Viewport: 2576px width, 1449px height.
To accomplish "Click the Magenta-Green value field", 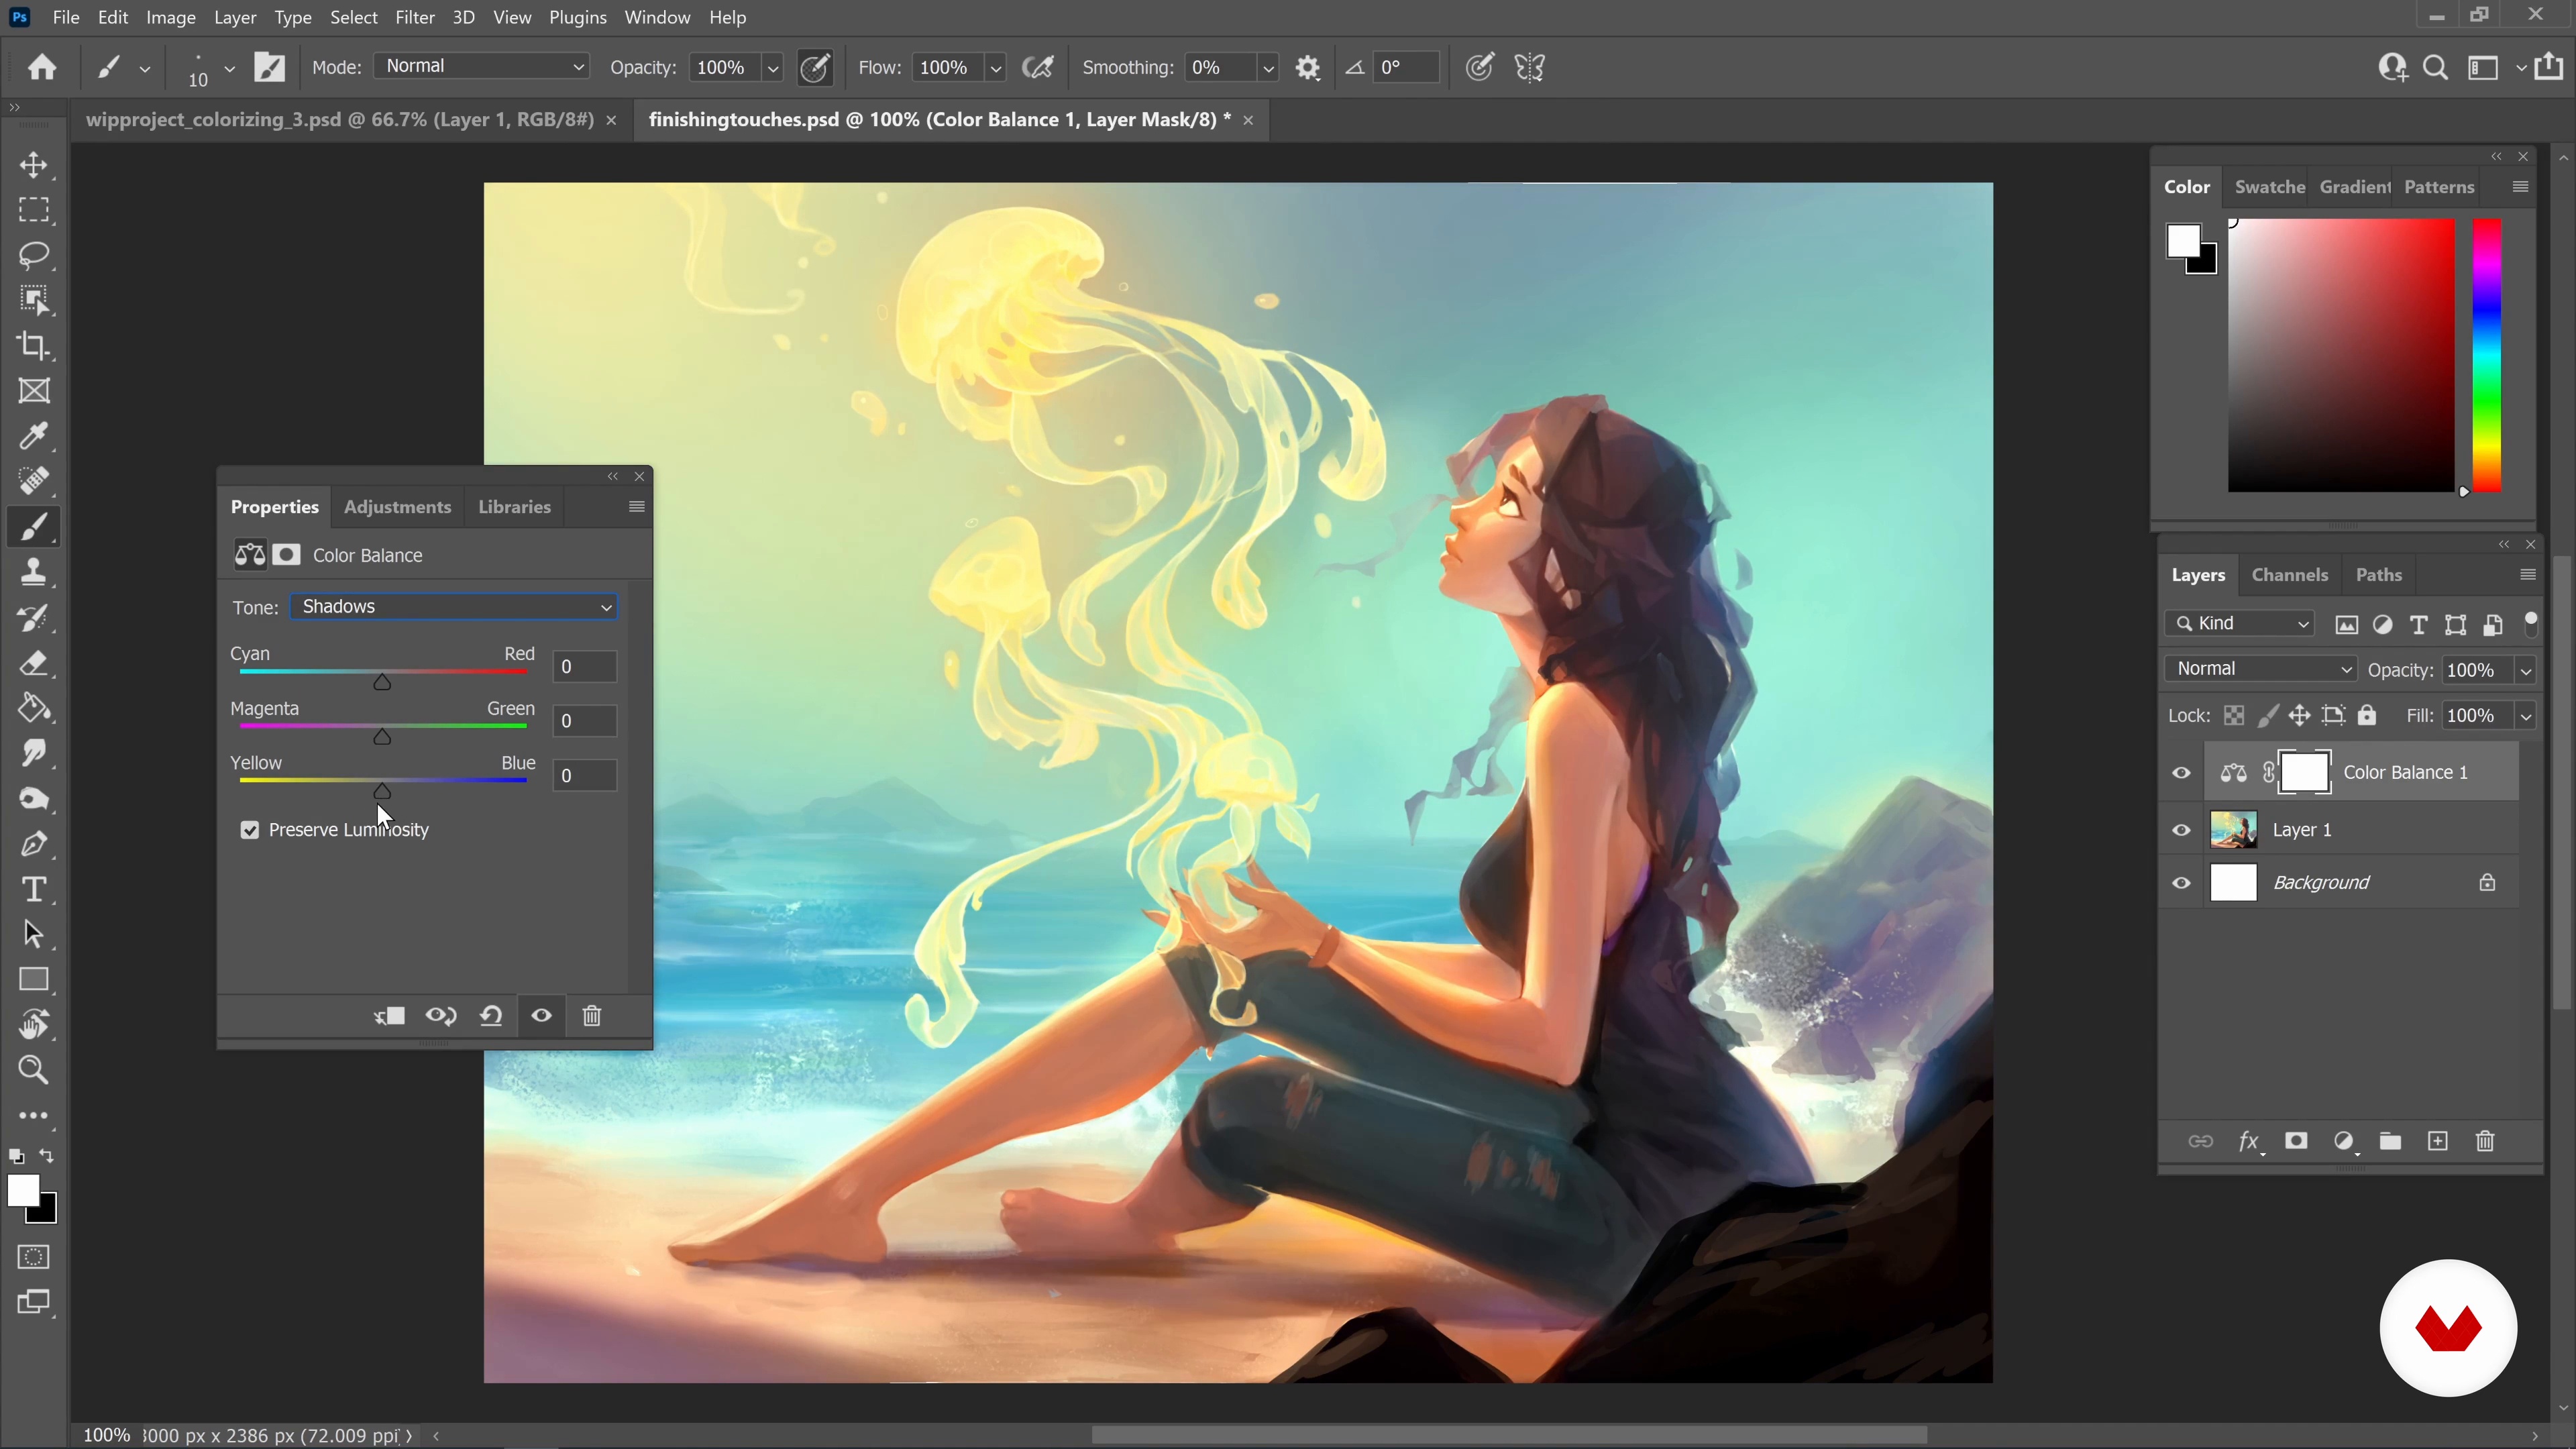I will [584, 721].
